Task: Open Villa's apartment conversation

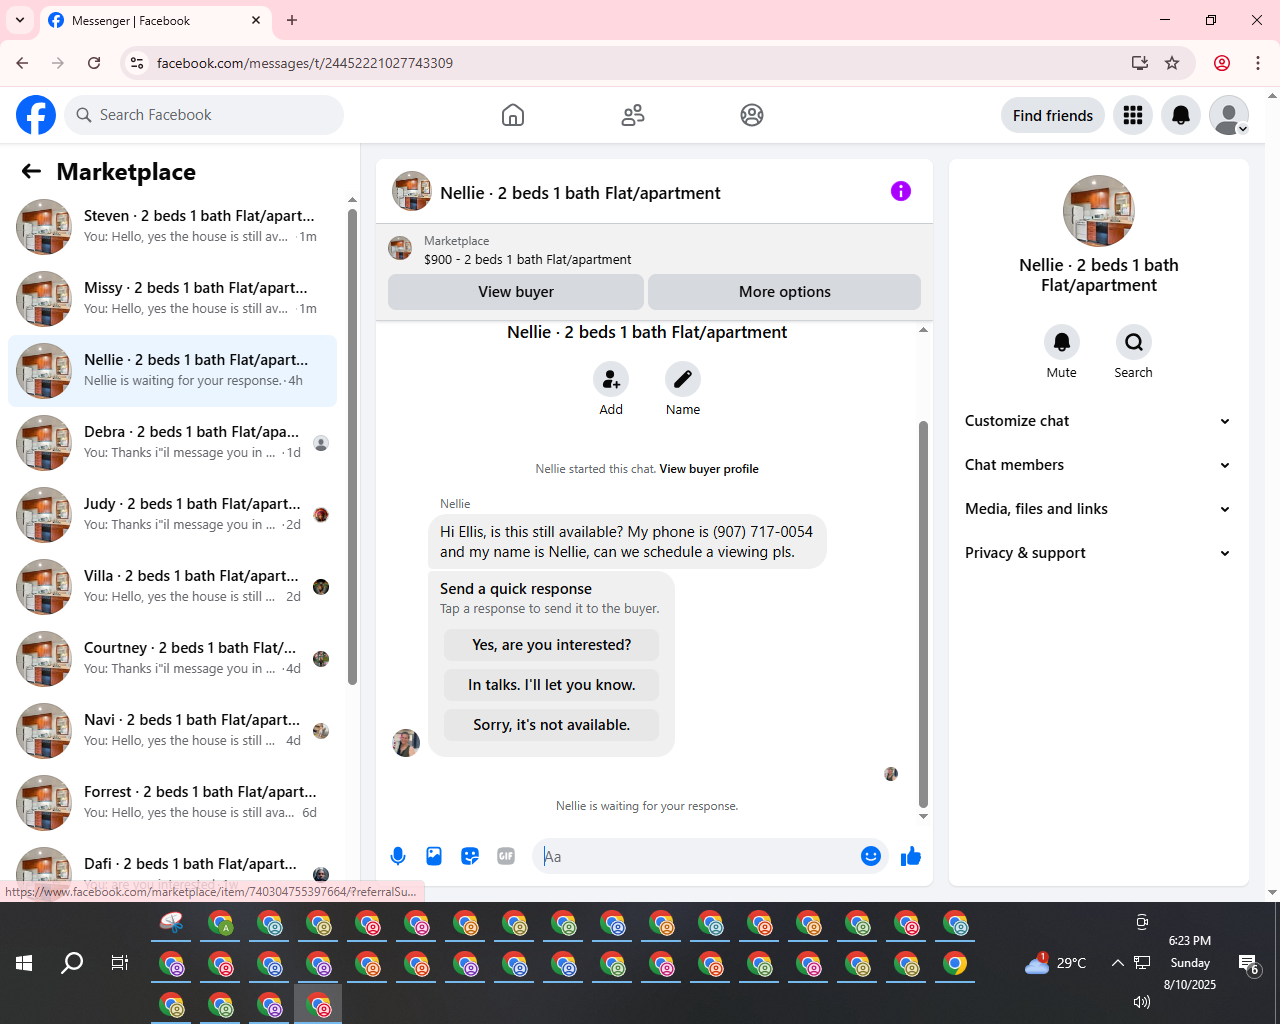Action: coord(173,587)
